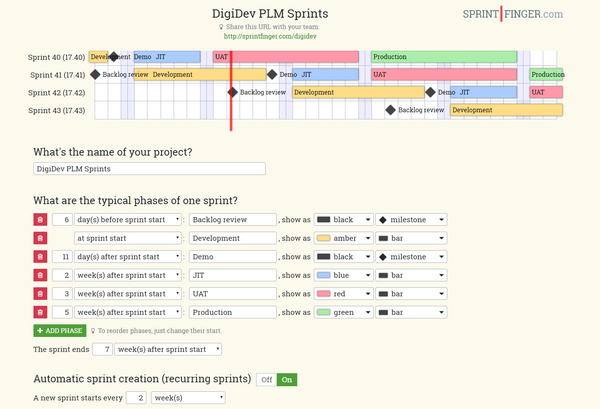
Task: Click Sprint 40 Production bar in timeline
Action: pyautogui.click(x=444, y=57)
